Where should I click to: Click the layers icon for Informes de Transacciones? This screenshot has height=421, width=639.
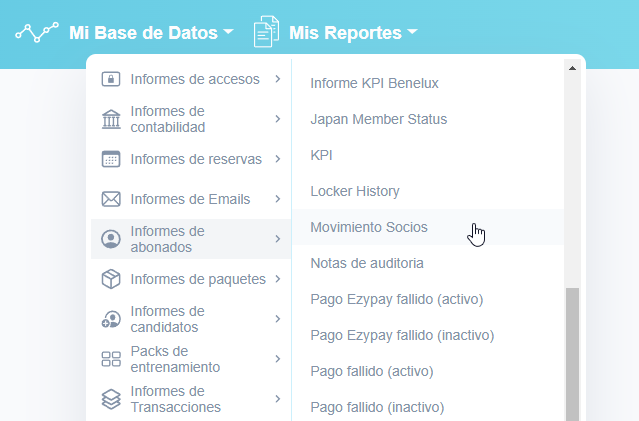point(111,399)
